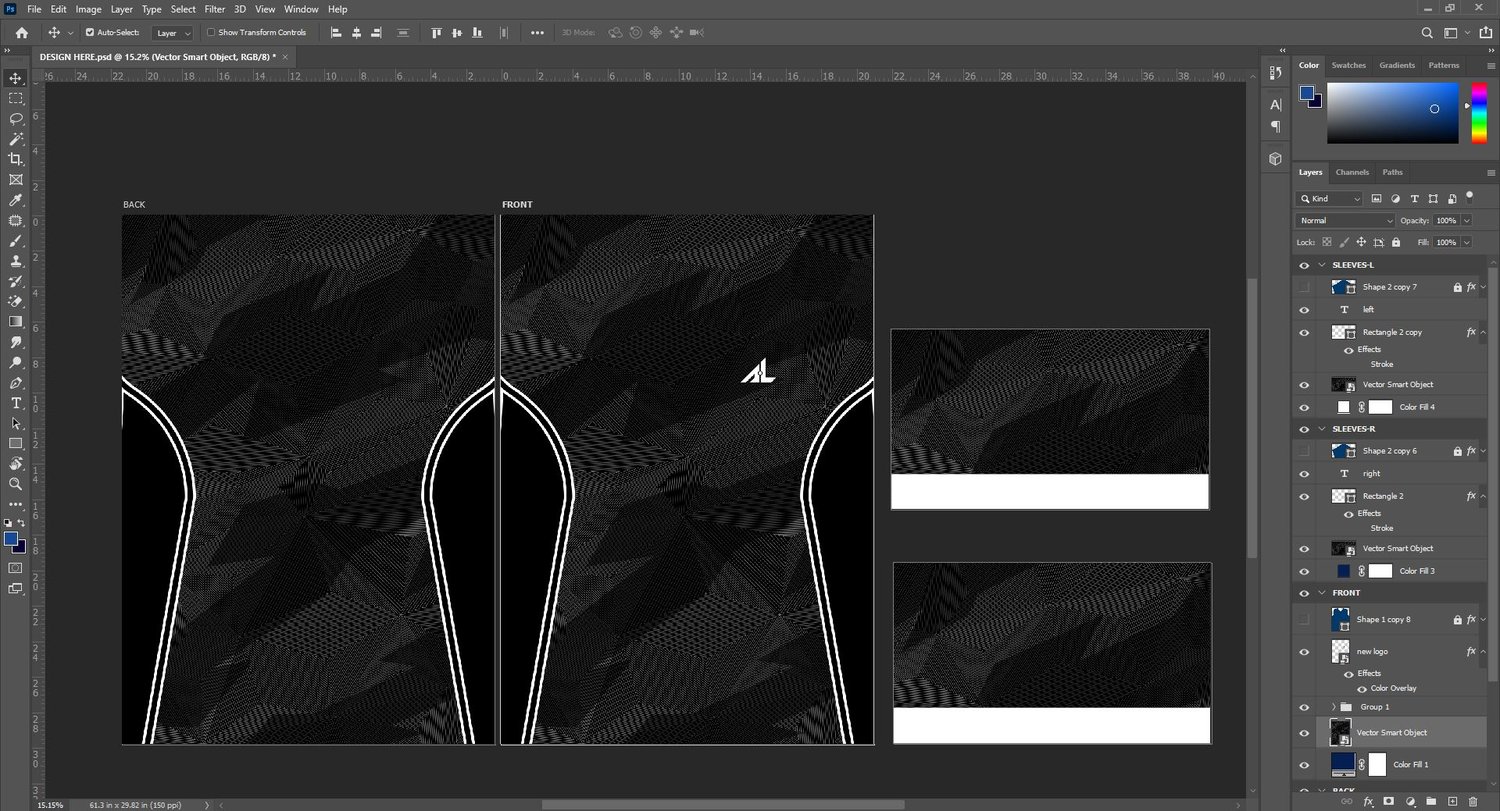
Task: Hide the SLEEVES-L group
Action: click(x=1304, y=265)
